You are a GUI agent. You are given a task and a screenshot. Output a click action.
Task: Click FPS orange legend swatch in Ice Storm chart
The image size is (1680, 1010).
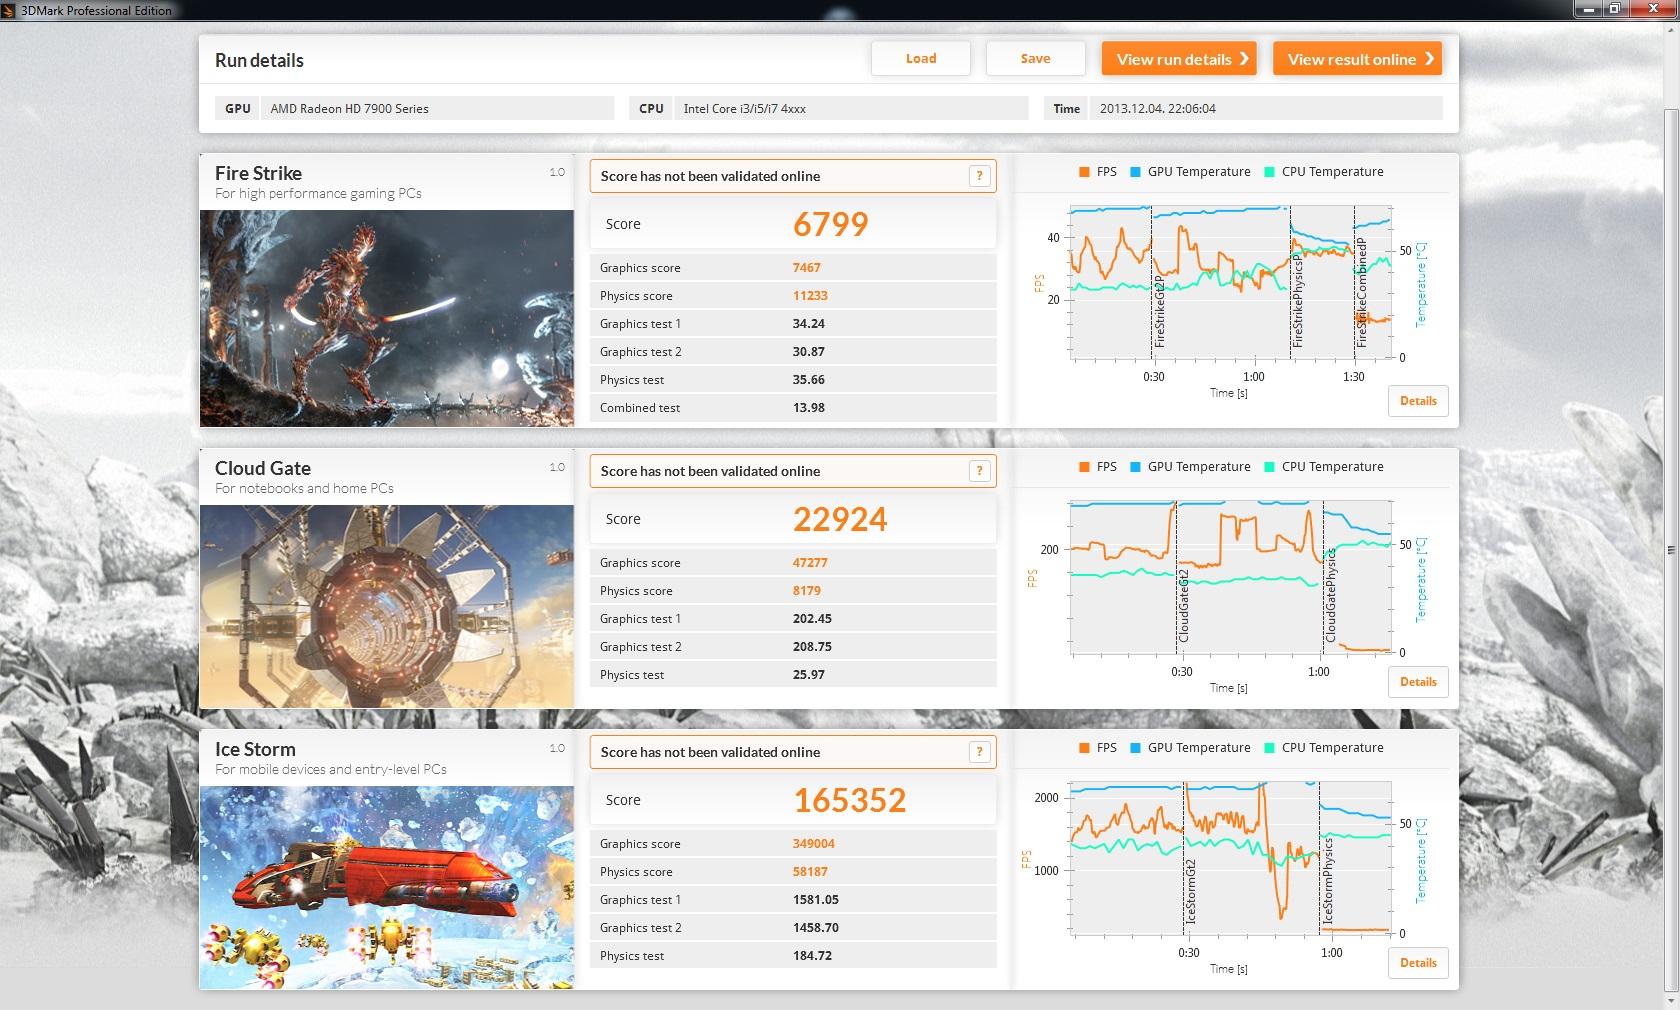tap(1084, 748)
